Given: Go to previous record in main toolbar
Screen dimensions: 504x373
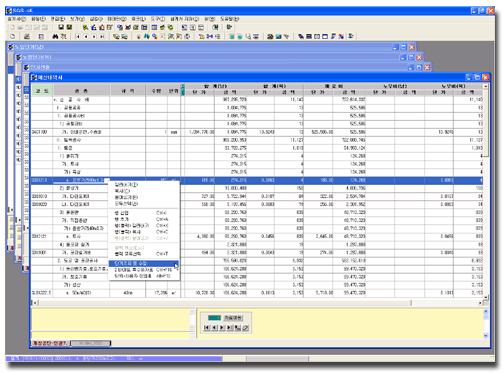Looking at the screenshot, I should pyautogui.click(x=86, y=36).
